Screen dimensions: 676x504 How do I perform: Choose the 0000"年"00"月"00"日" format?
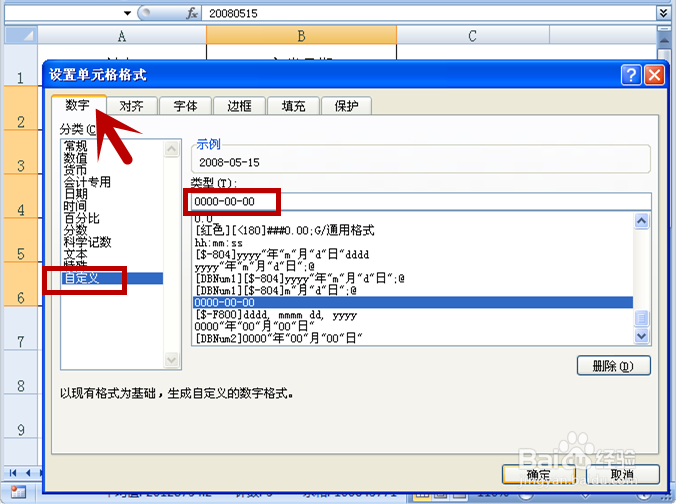tap(254, 327)
